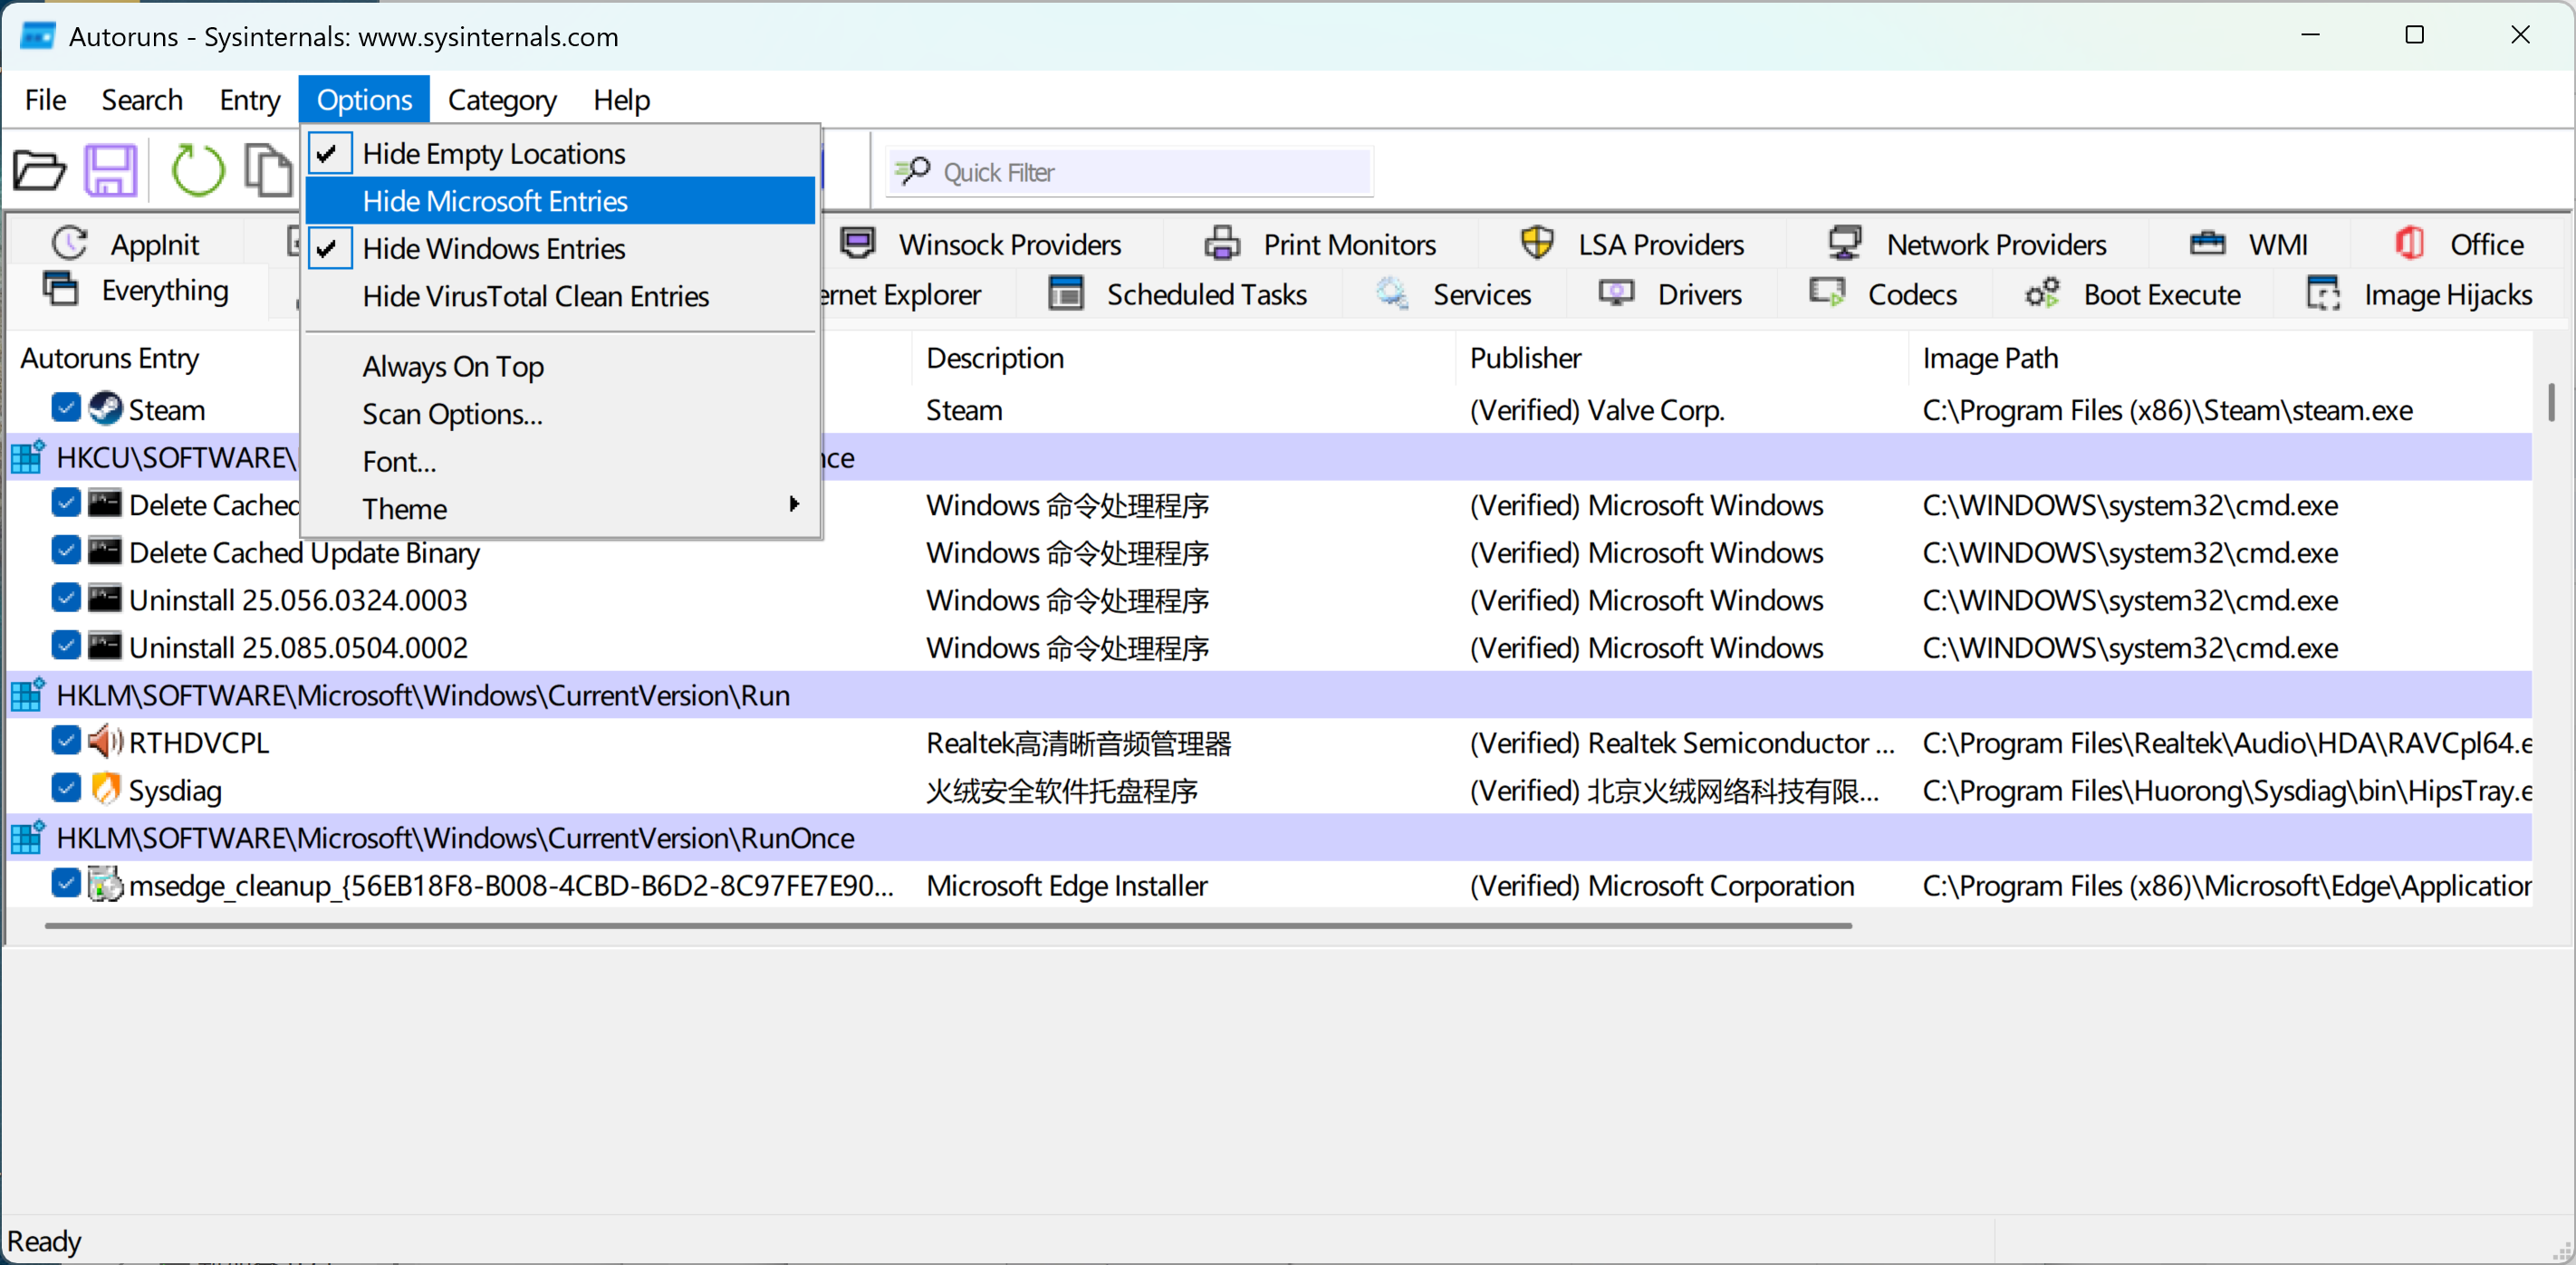Click the Services gear icon
The image size is (2576, 1265).
[1392, 293]
